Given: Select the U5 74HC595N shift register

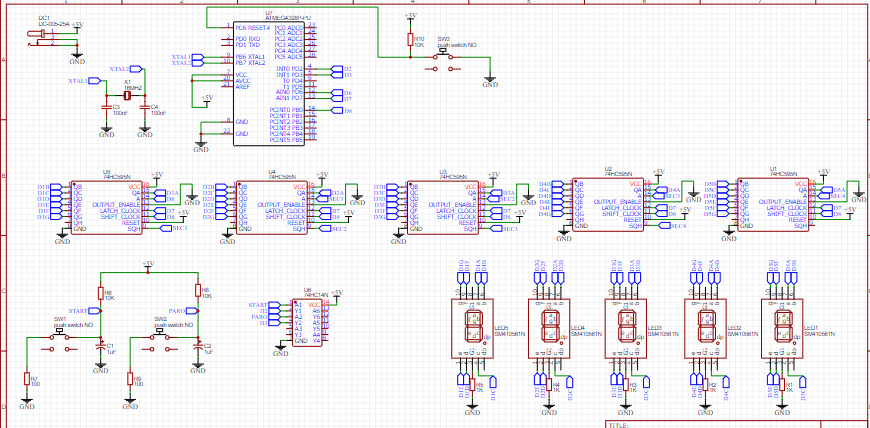Looking at the screenshot, I should 106,207.
